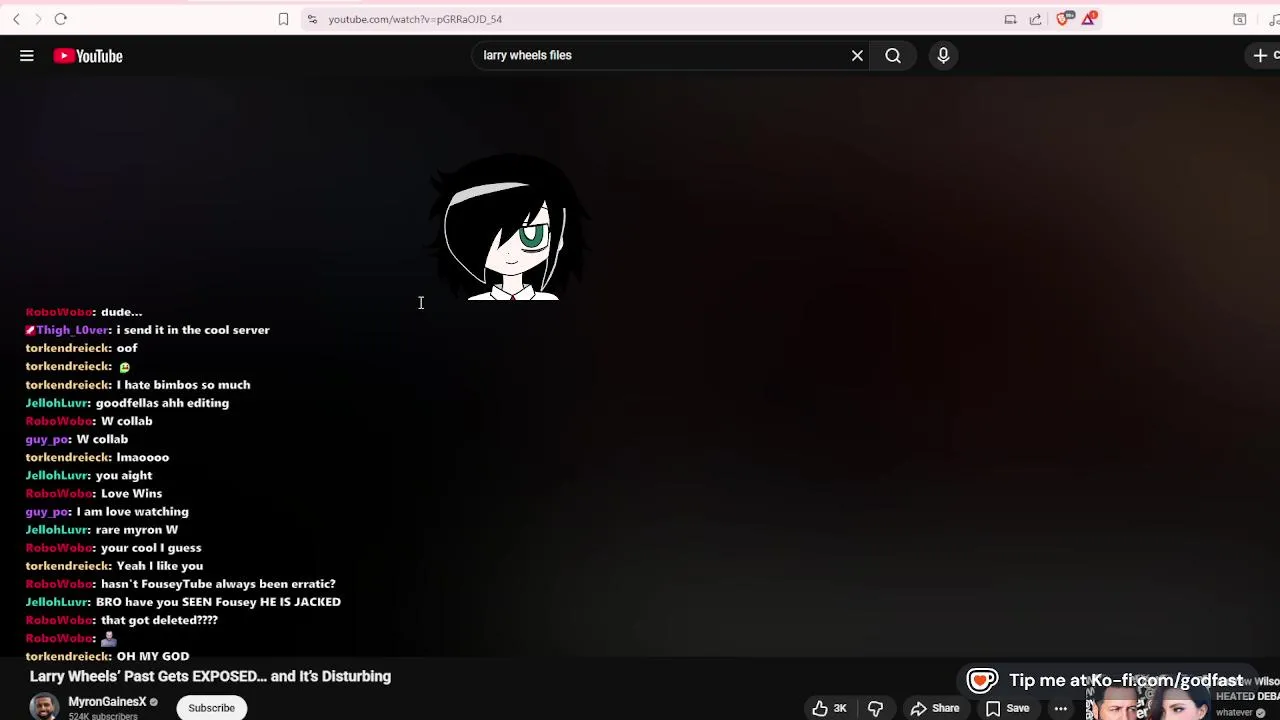Share this video
1280x720 pixels.
pyautogui.click(x=935, y=708)
